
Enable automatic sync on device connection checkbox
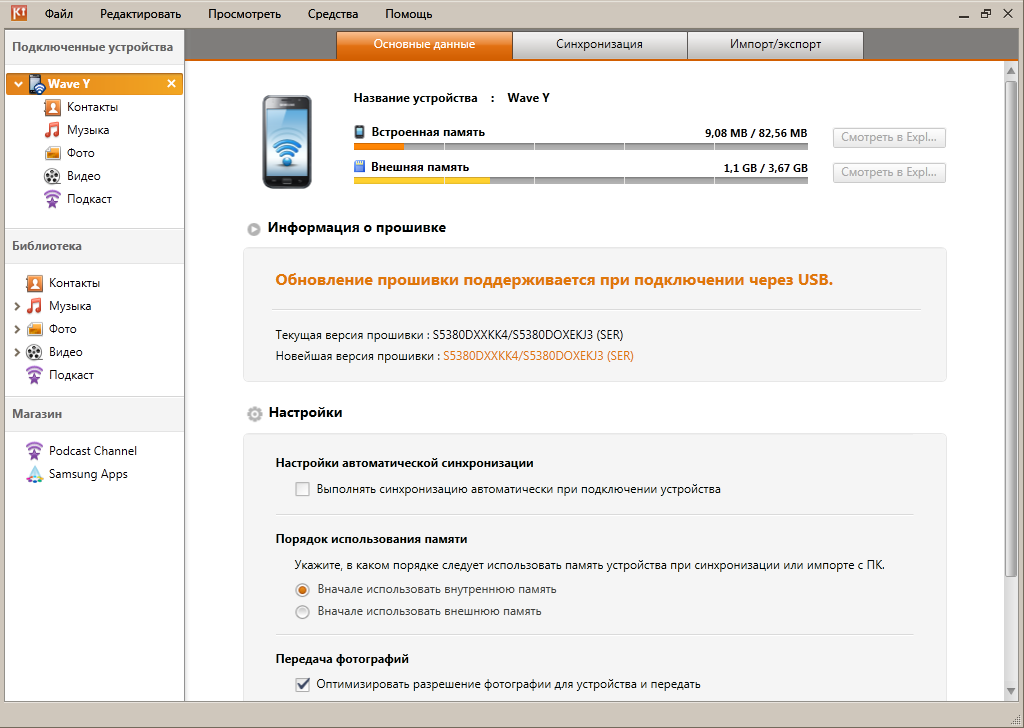[302, 489]
